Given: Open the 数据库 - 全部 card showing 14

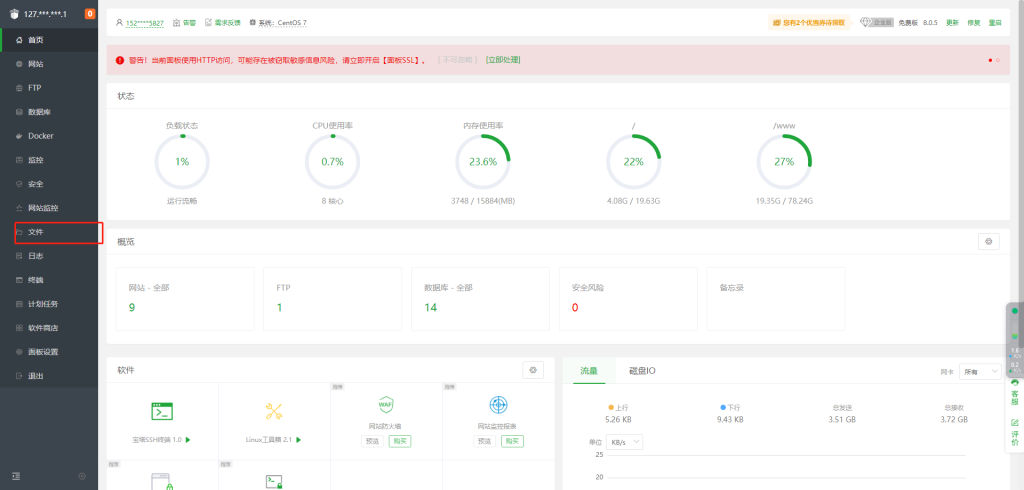Looking at the screenshot, I should [x=480, y=299].
